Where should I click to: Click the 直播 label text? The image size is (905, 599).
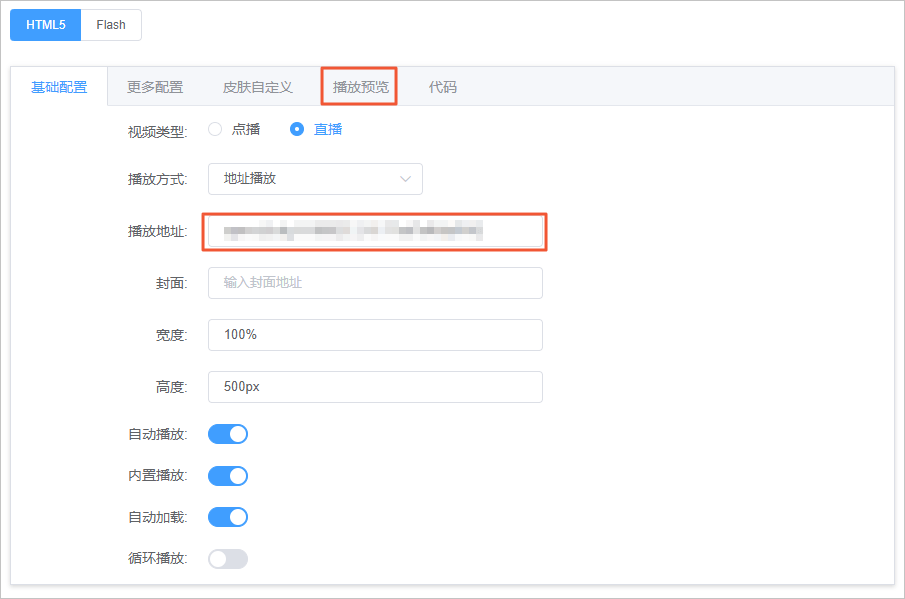pos(328,129)
